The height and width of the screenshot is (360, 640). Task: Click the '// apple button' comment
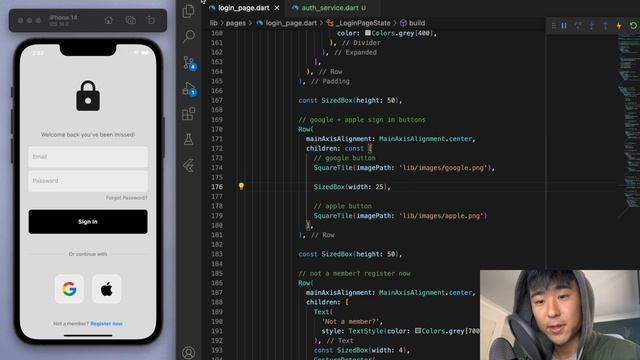[x=342, y=206]
